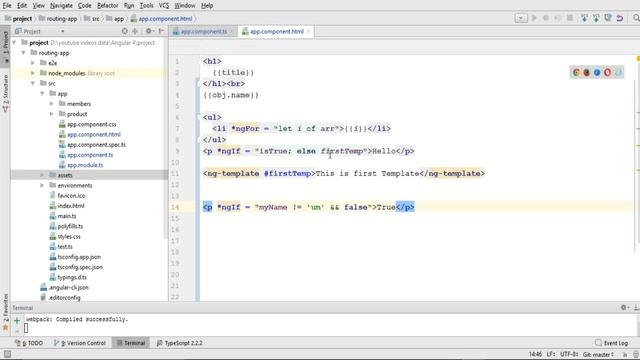Open TypeScript 2.2.2 tool window
The width and height of the screenshot is (640, 360).
point(180,343)
